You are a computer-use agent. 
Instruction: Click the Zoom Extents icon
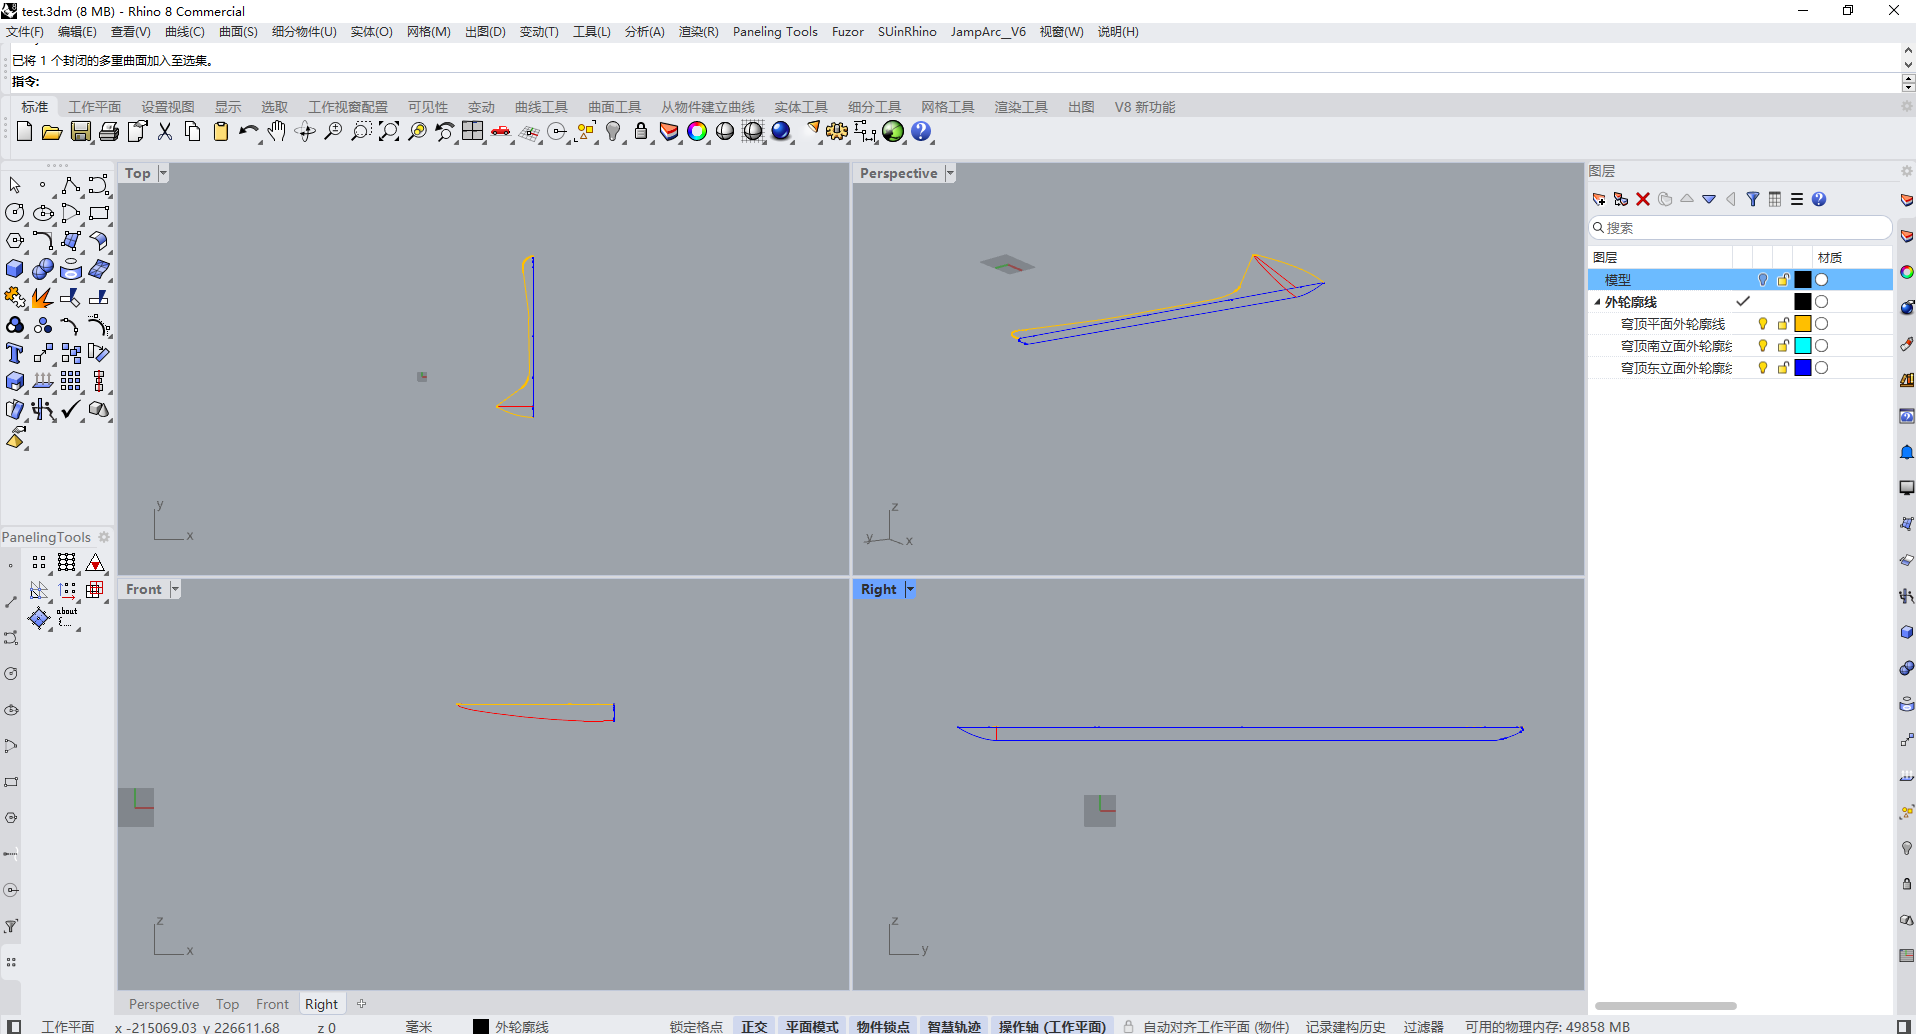(x=389, y=132)
